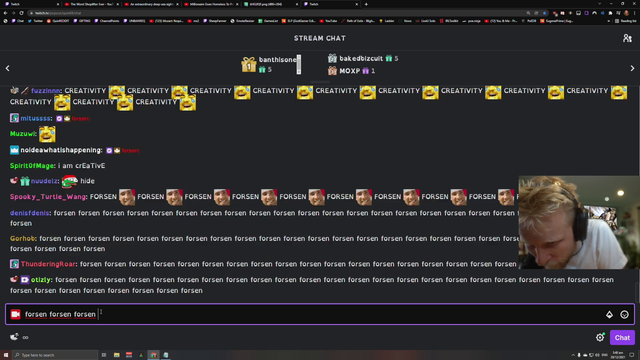Bookmark this page star icon
Viewport: 640px width, 360px height.
pyautogui.click(x=544, y=13)
